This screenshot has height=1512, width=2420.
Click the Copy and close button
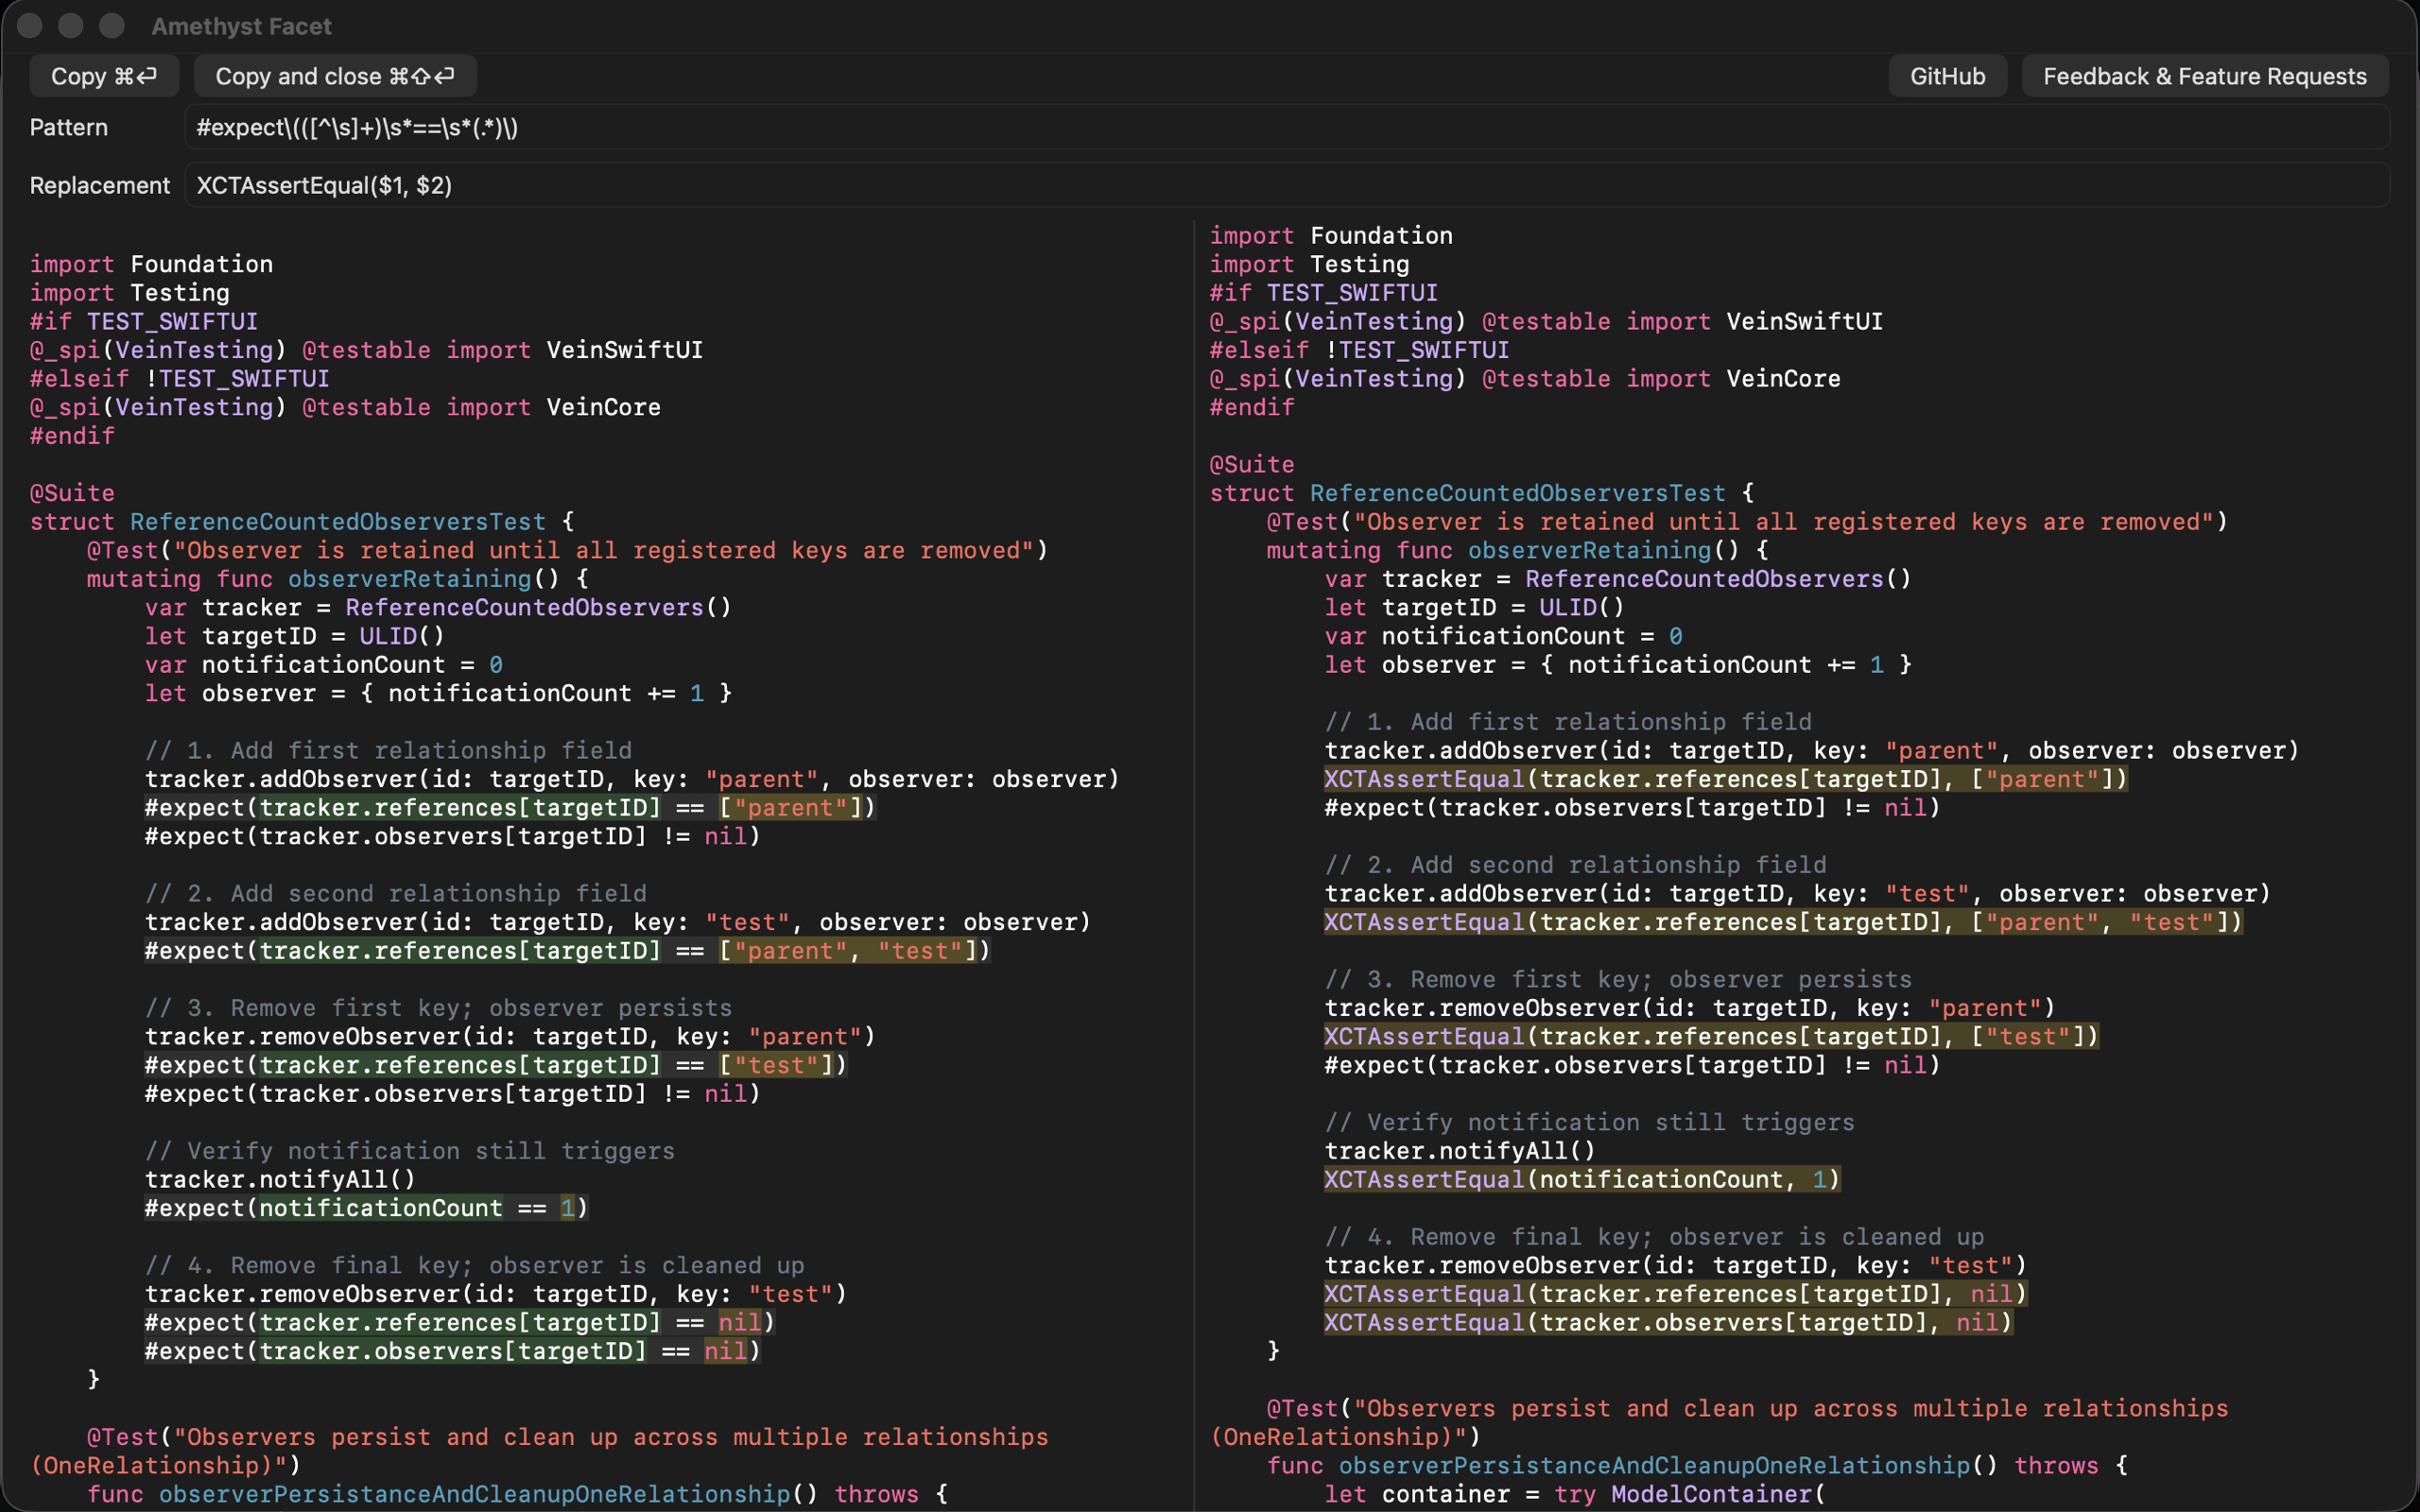click(335, 76)
